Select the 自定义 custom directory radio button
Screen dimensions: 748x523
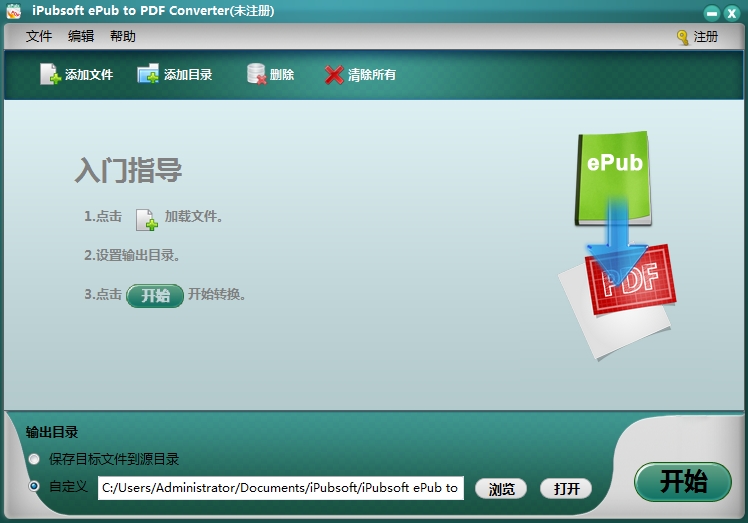point(34,486)
